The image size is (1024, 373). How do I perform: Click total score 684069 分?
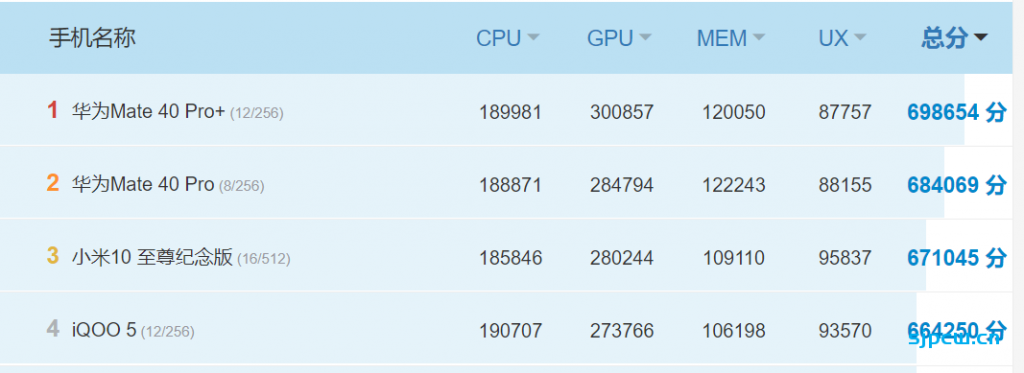pos(957,186)
